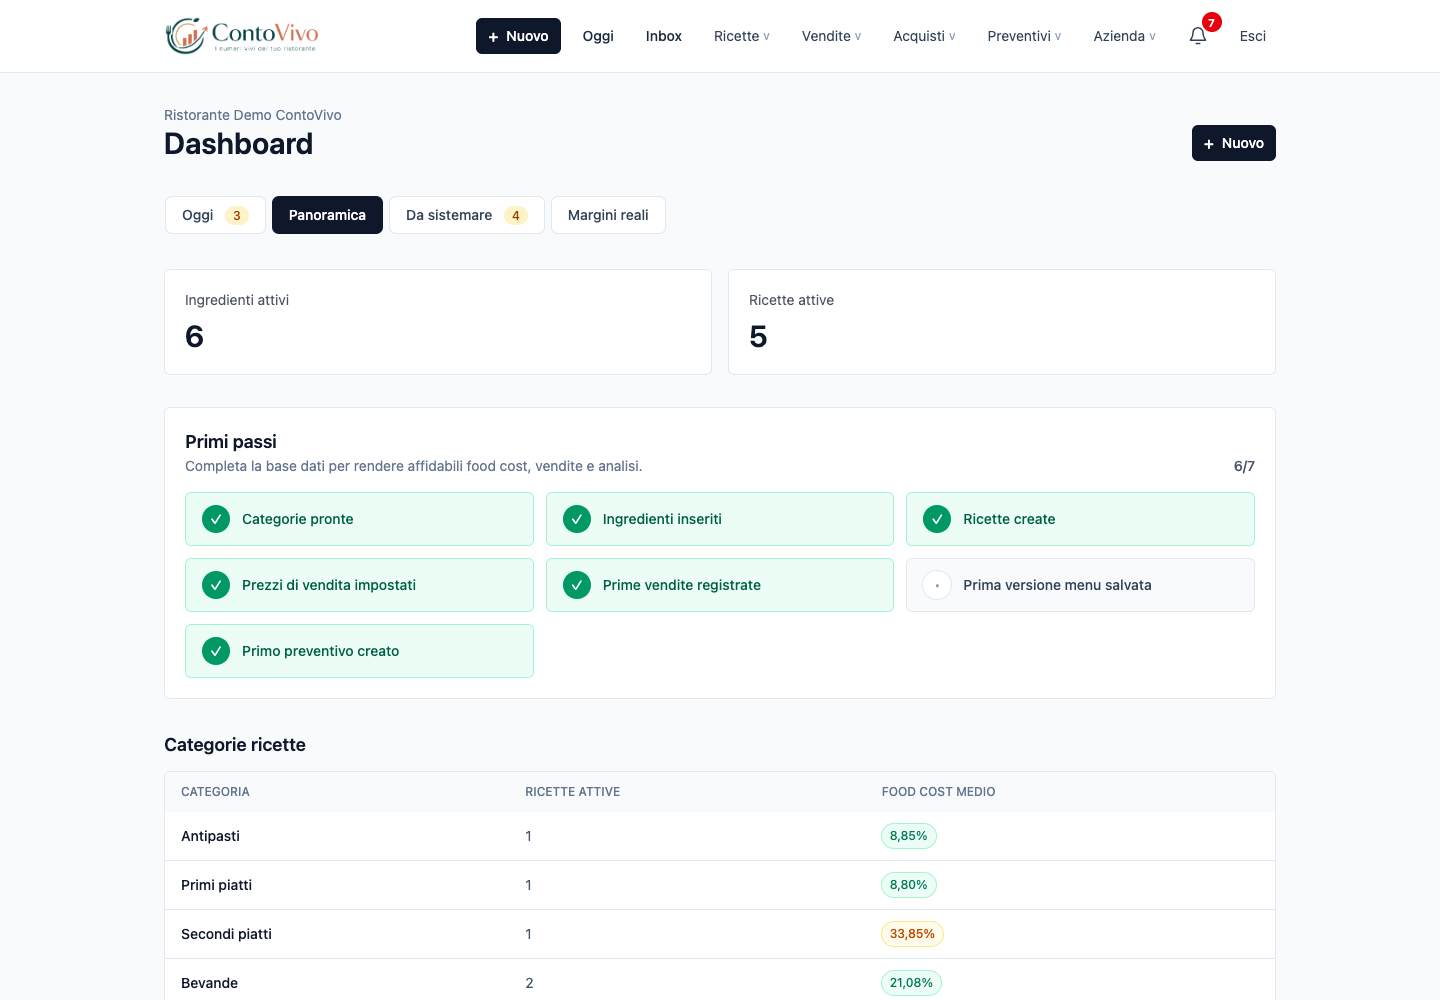The image size is (1440, 1000).
Task: Switch to the Margini reali tab
Action: coord(608,215)
